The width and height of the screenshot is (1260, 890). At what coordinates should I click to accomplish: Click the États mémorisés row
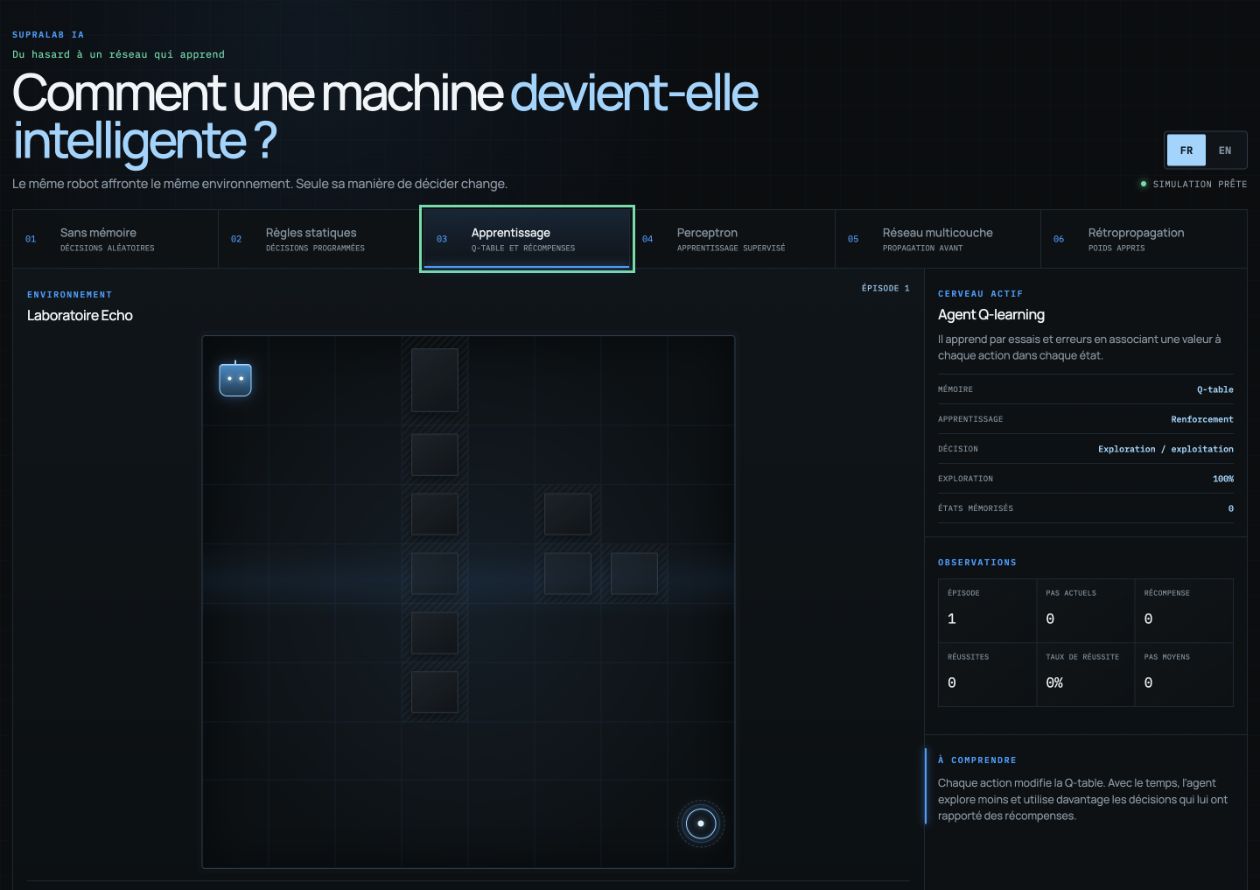point(1086,508)
